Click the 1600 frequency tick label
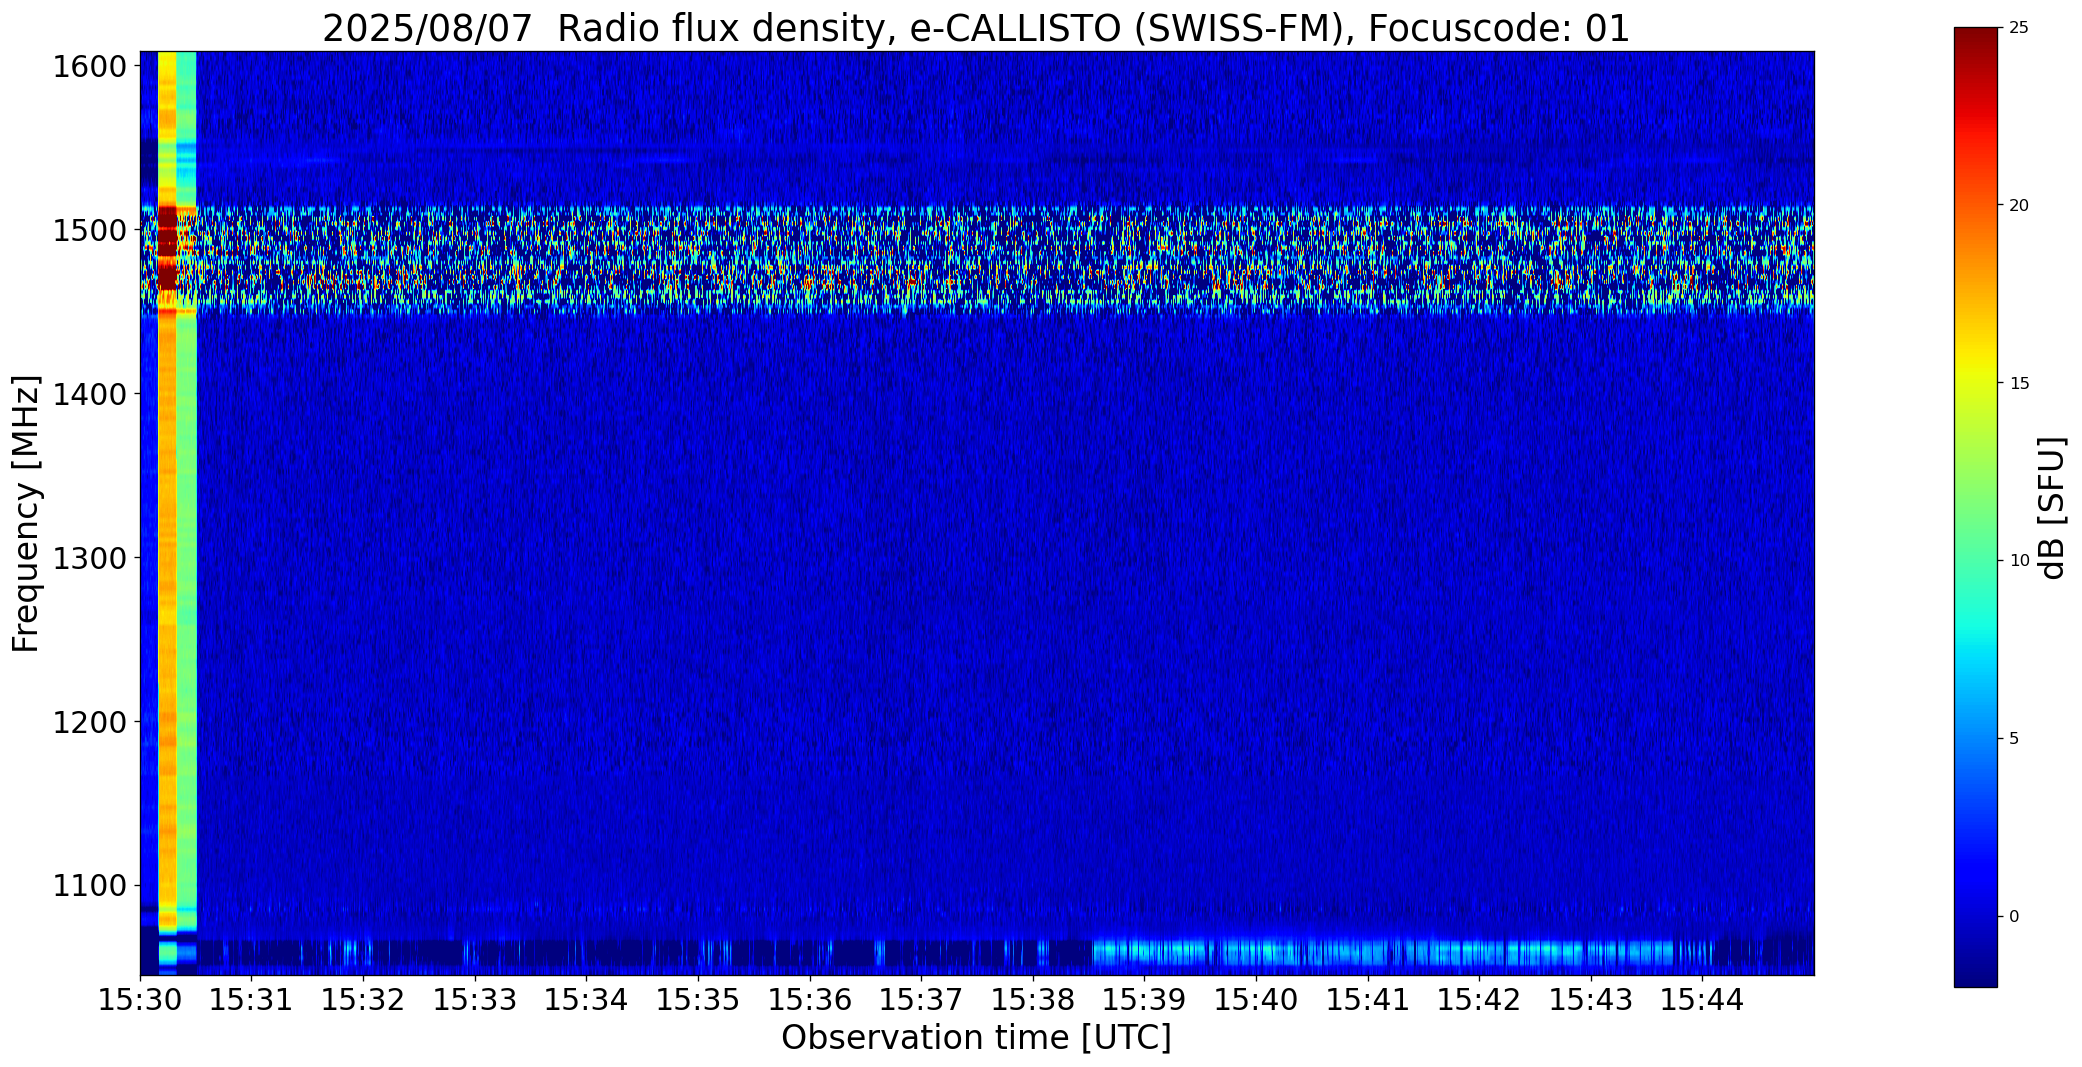This screenshot has width=2082, height=1067. (89, 67)
